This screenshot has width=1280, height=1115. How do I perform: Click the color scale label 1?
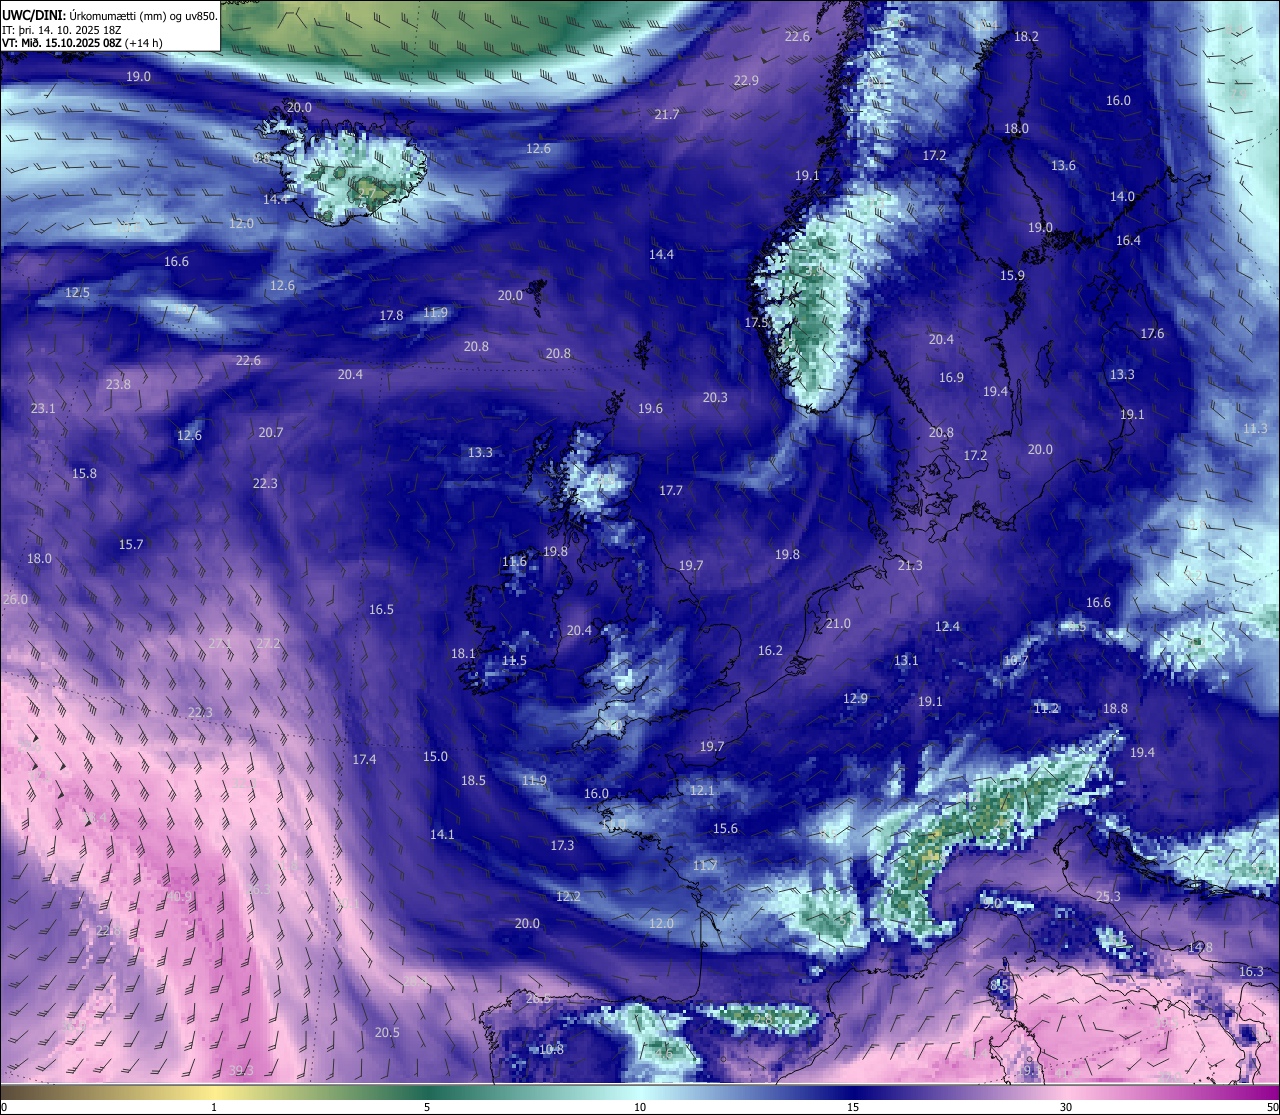214,1107
